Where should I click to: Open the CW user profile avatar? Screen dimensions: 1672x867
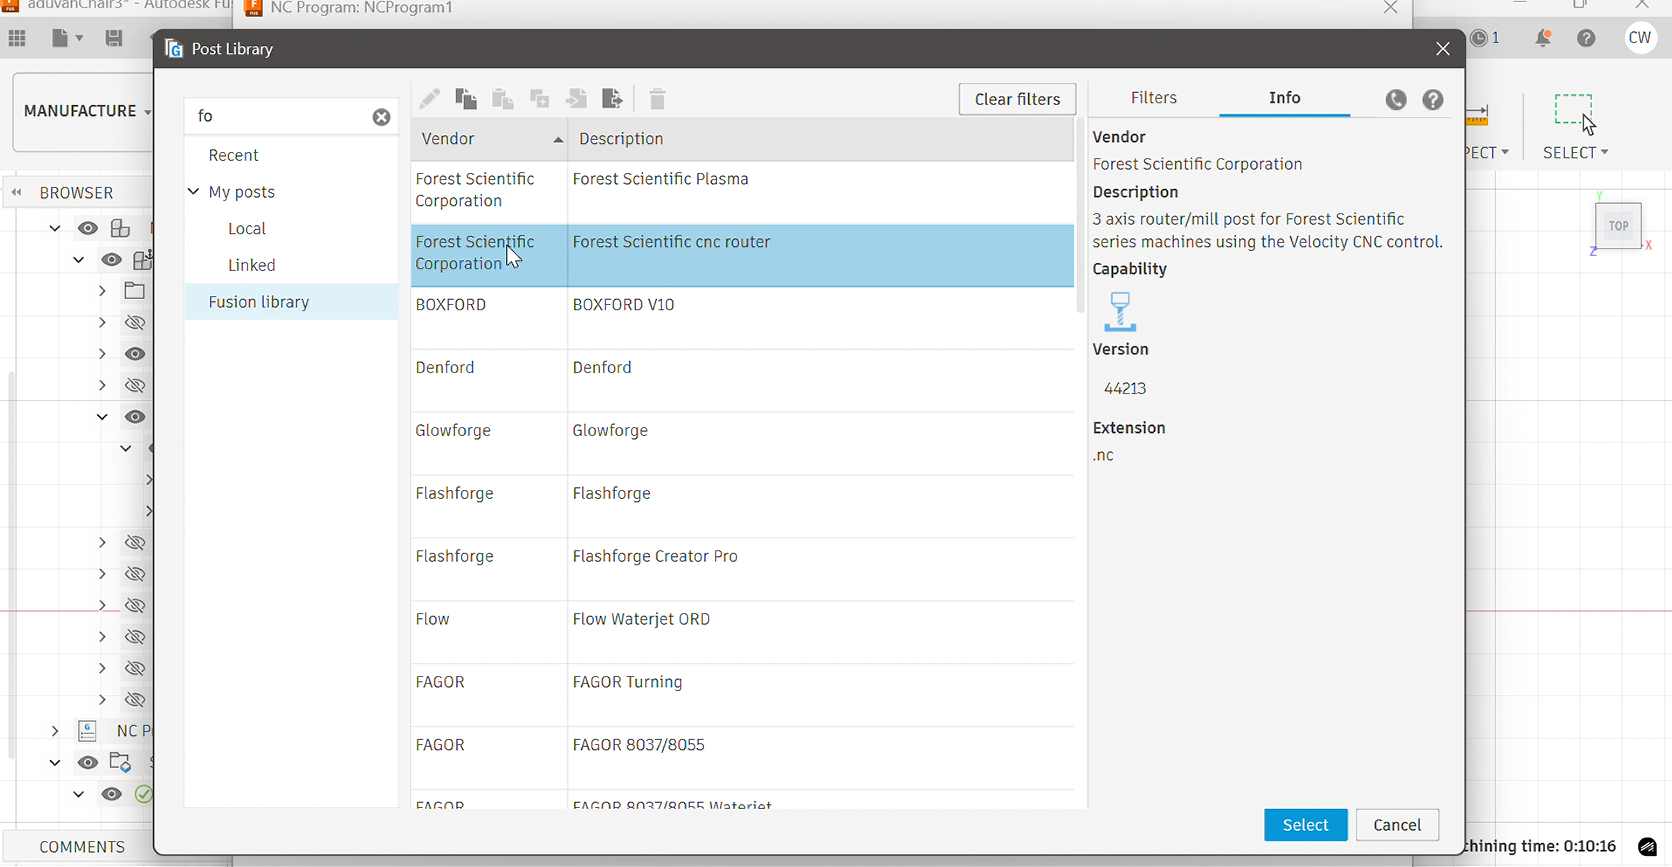(x=1640, y=38)
